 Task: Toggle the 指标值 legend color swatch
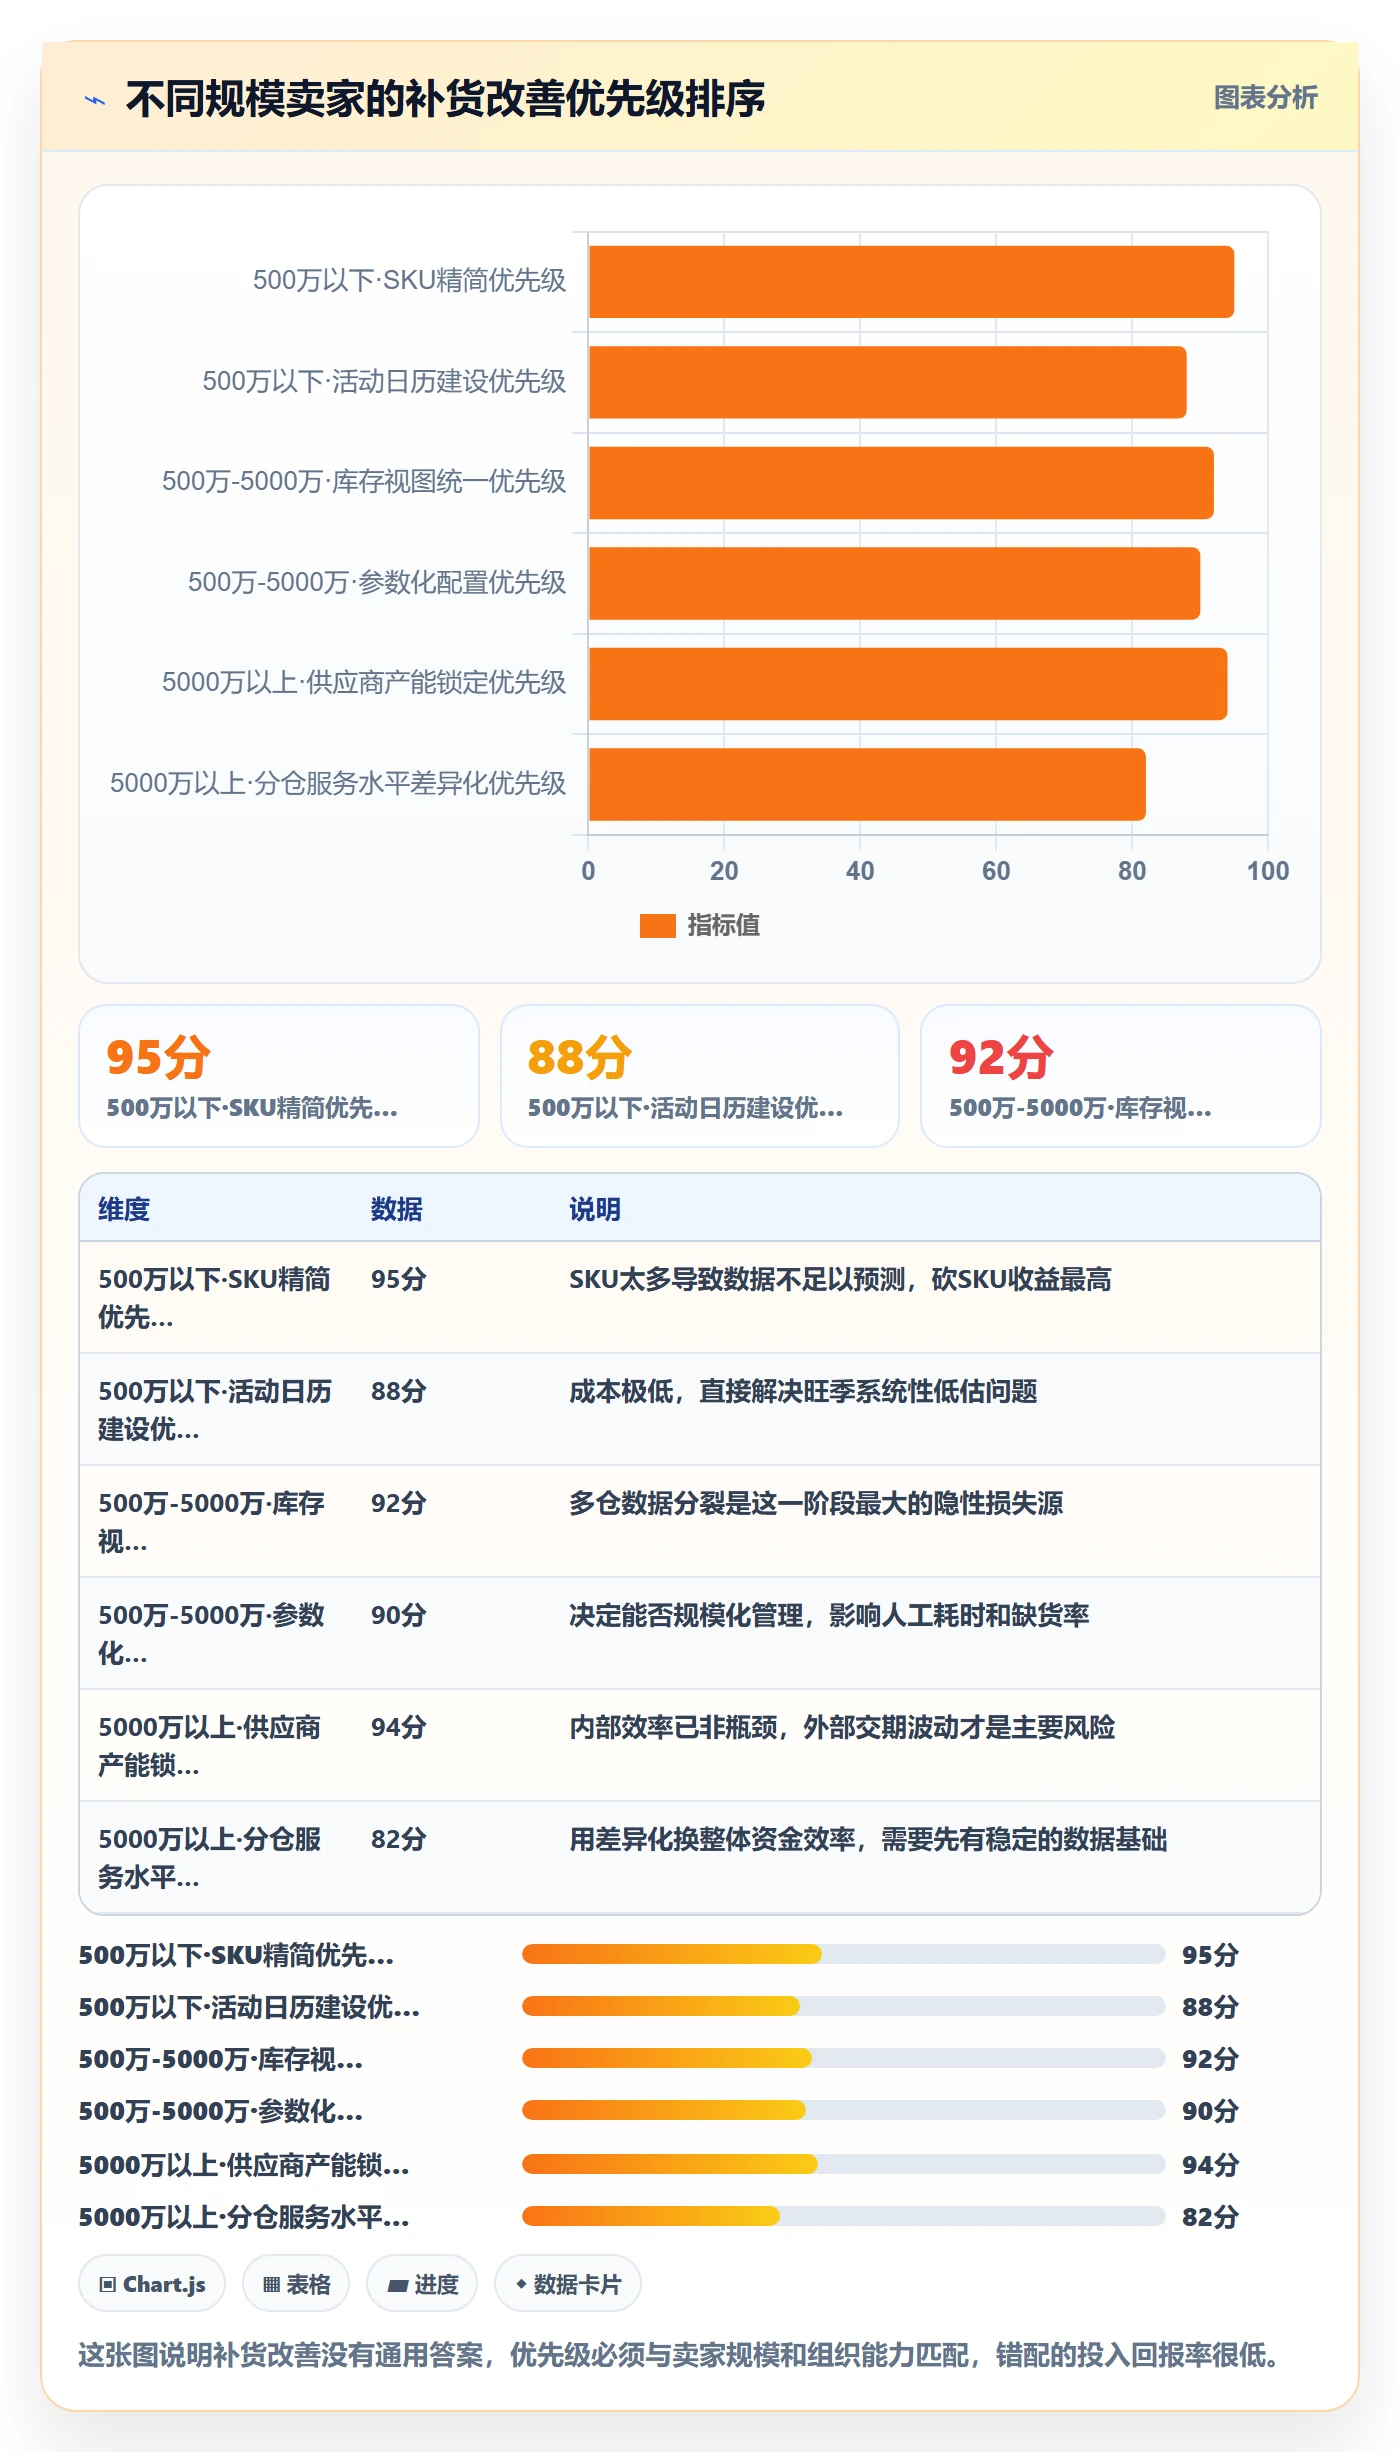pyautogui.click(x=657, y=925)
